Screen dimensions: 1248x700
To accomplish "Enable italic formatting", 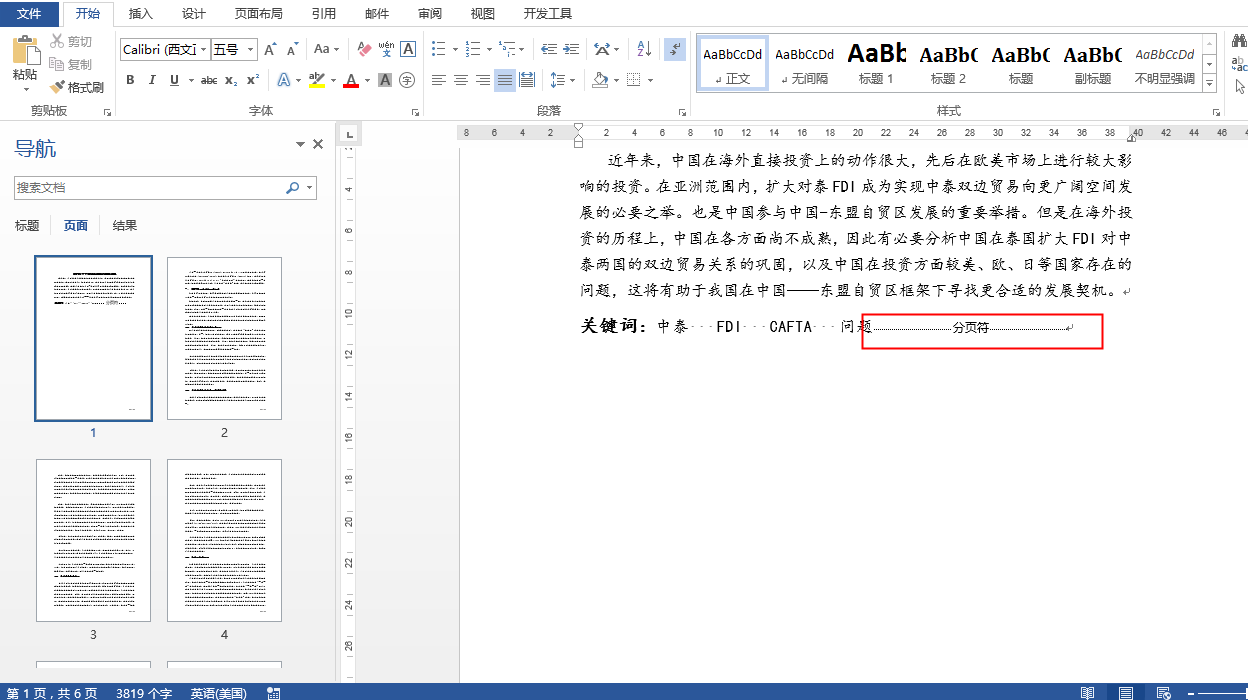I will [150, 79].
